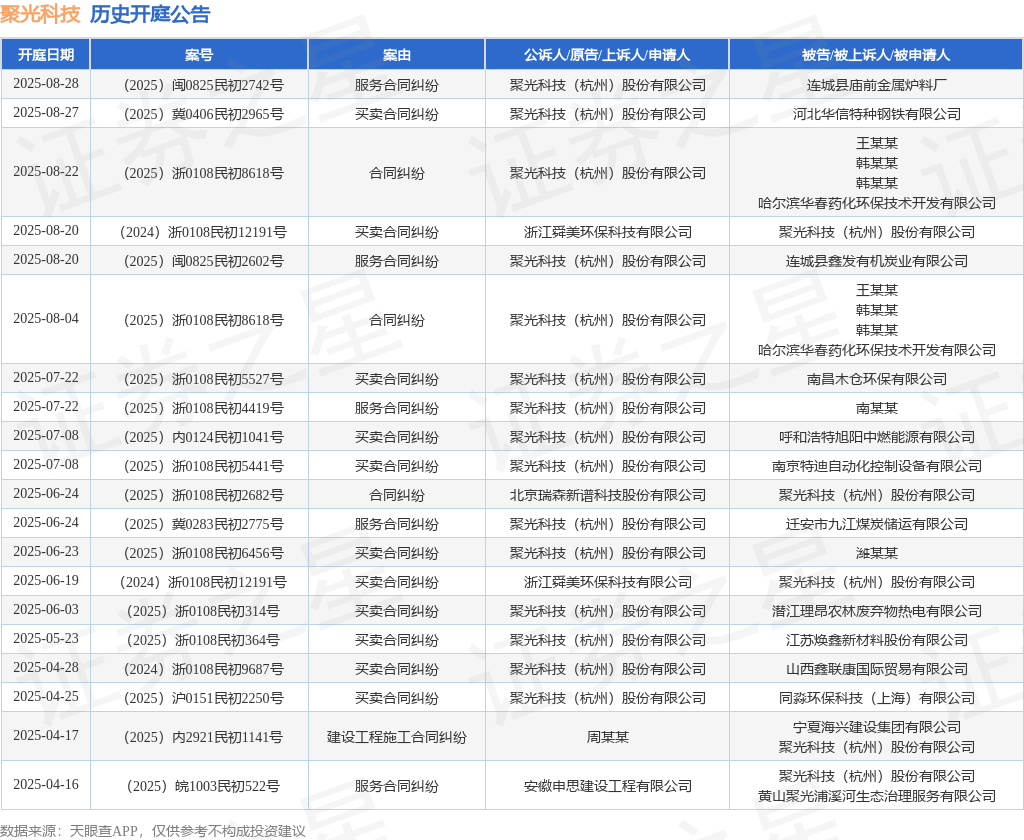Click defendant 连城县鑫发有机炭业有限公司
1024x840 pixels.
[x=876, y=261]
